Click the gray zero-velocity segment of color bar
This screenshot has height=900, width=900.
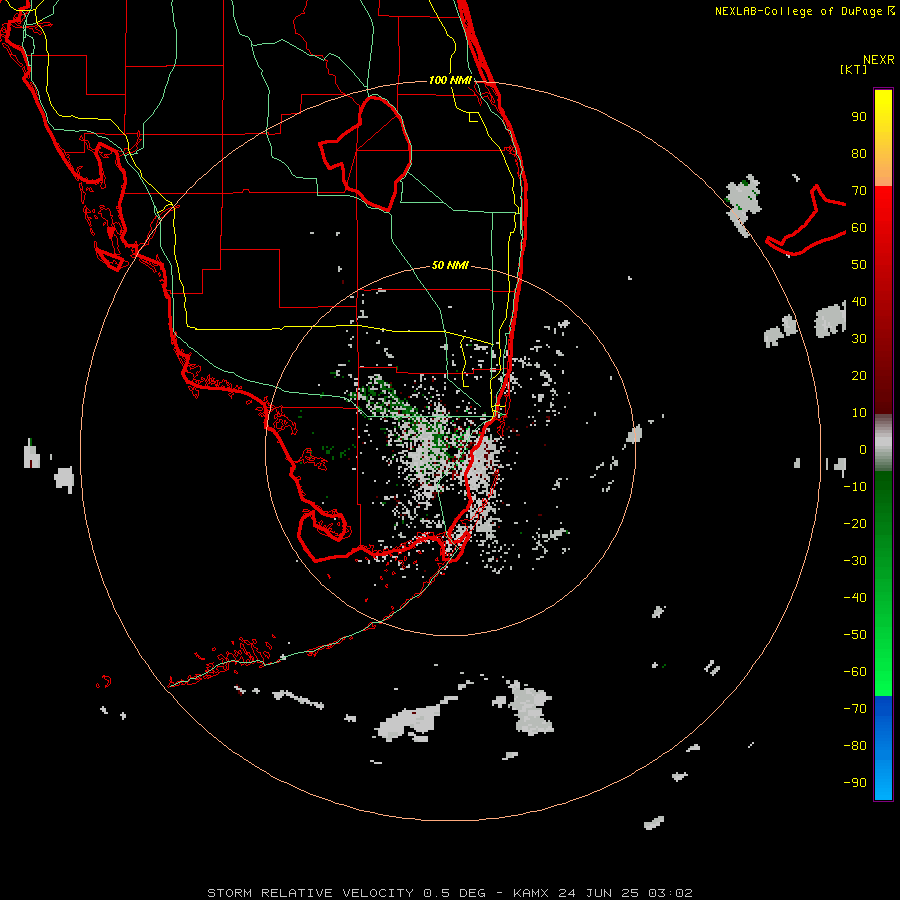(x=883, y=443)
